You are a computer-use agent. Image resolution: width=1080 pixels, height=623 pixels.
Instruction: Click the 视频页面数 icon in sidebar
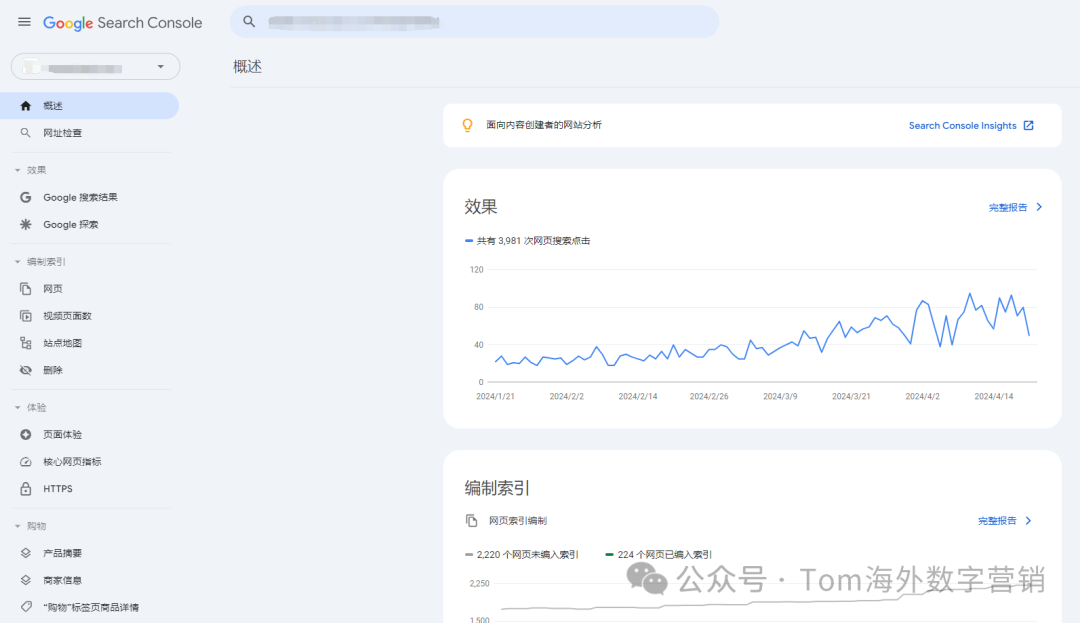pos(26,316)
